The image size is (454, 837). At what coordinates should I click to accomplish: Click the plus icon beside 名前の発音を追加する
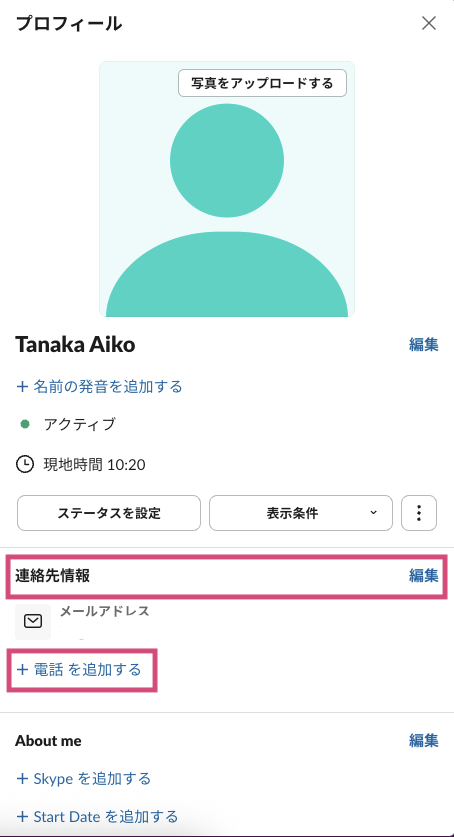click(x=22, y=386)
